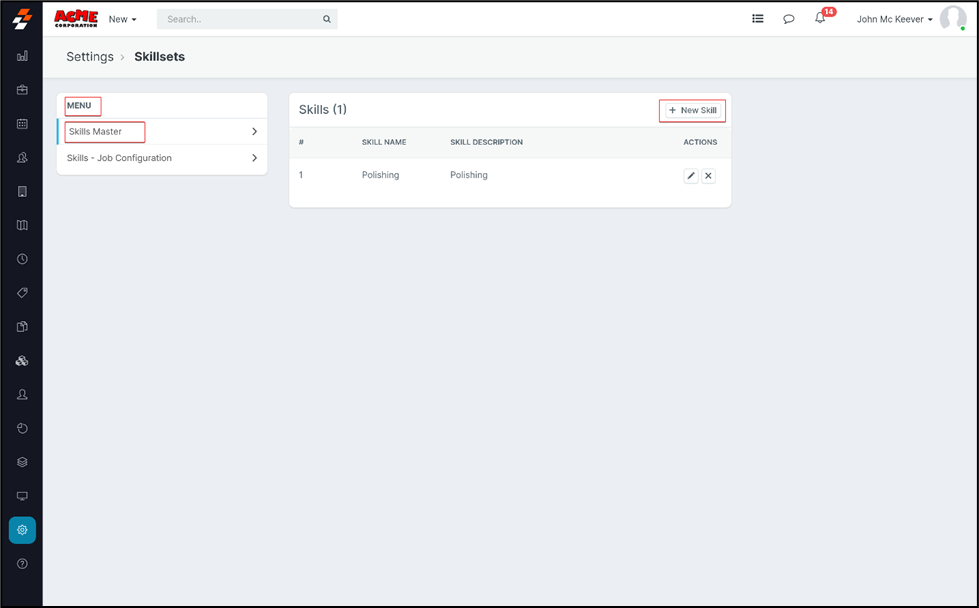979x608 pixels.
Task: Edit the Polishing skill with the pencil icon
Action: 691,176
